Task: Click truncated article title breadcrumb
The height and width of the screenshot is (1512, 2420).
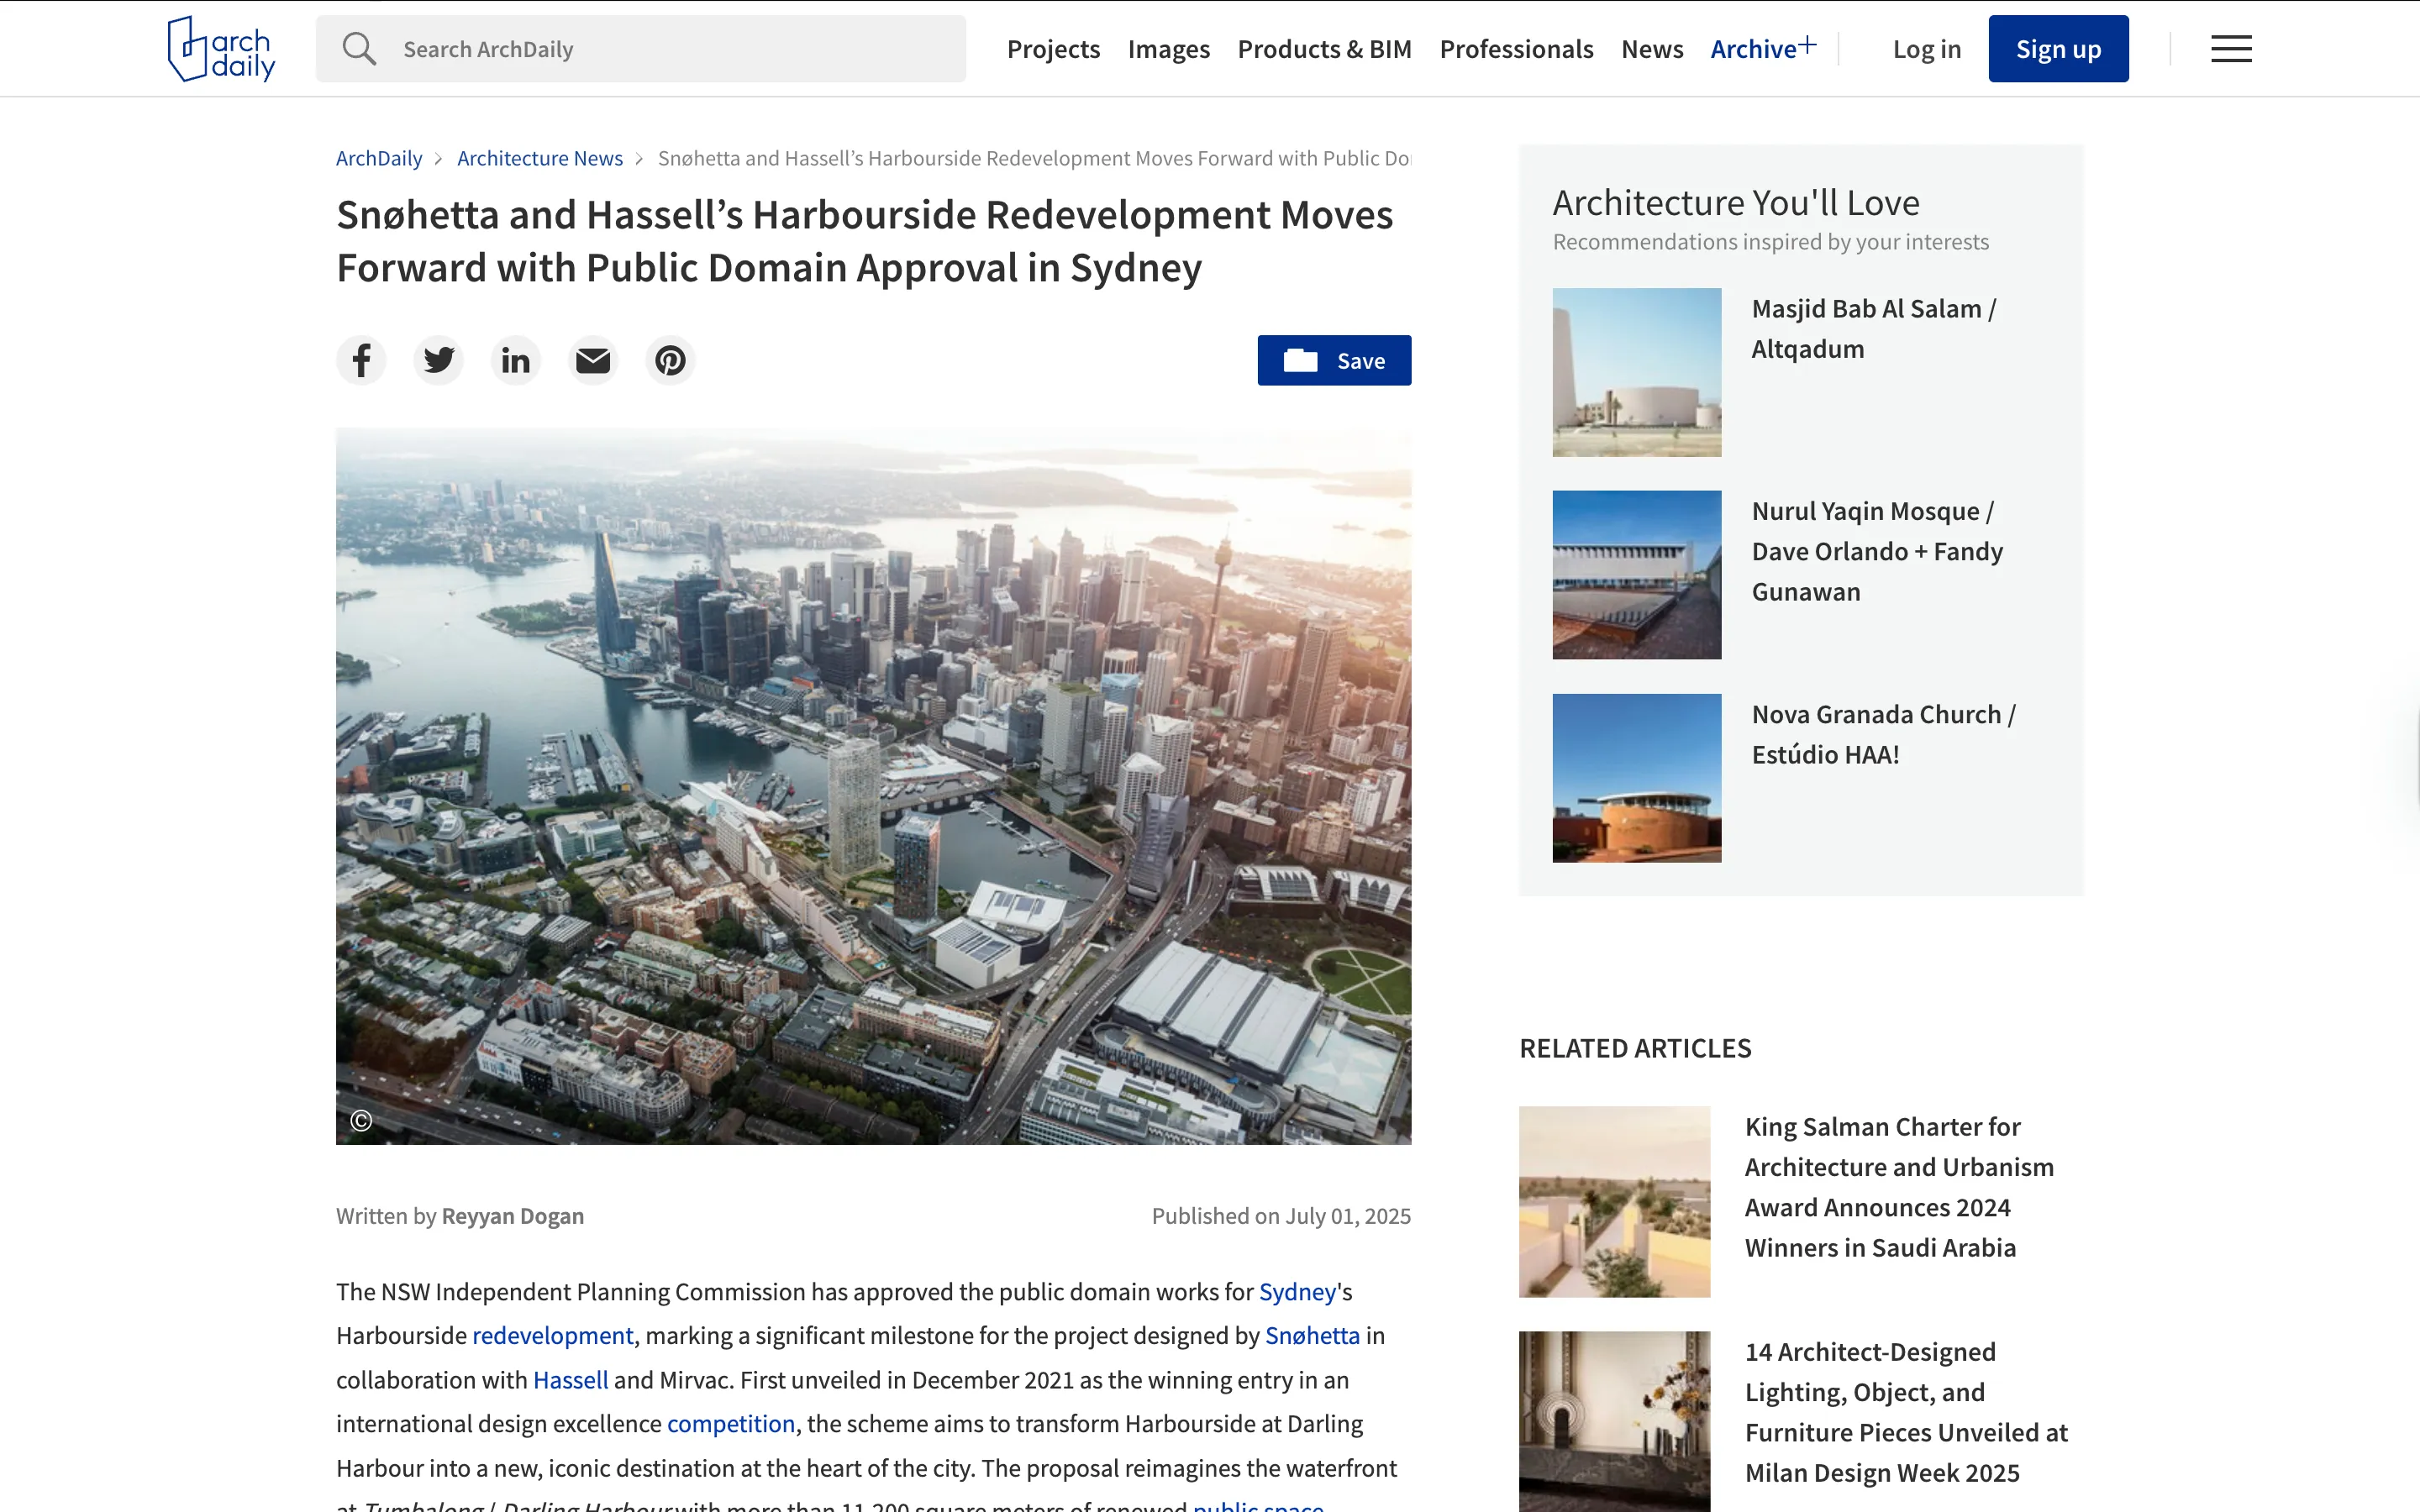Action: (1034, 158)
